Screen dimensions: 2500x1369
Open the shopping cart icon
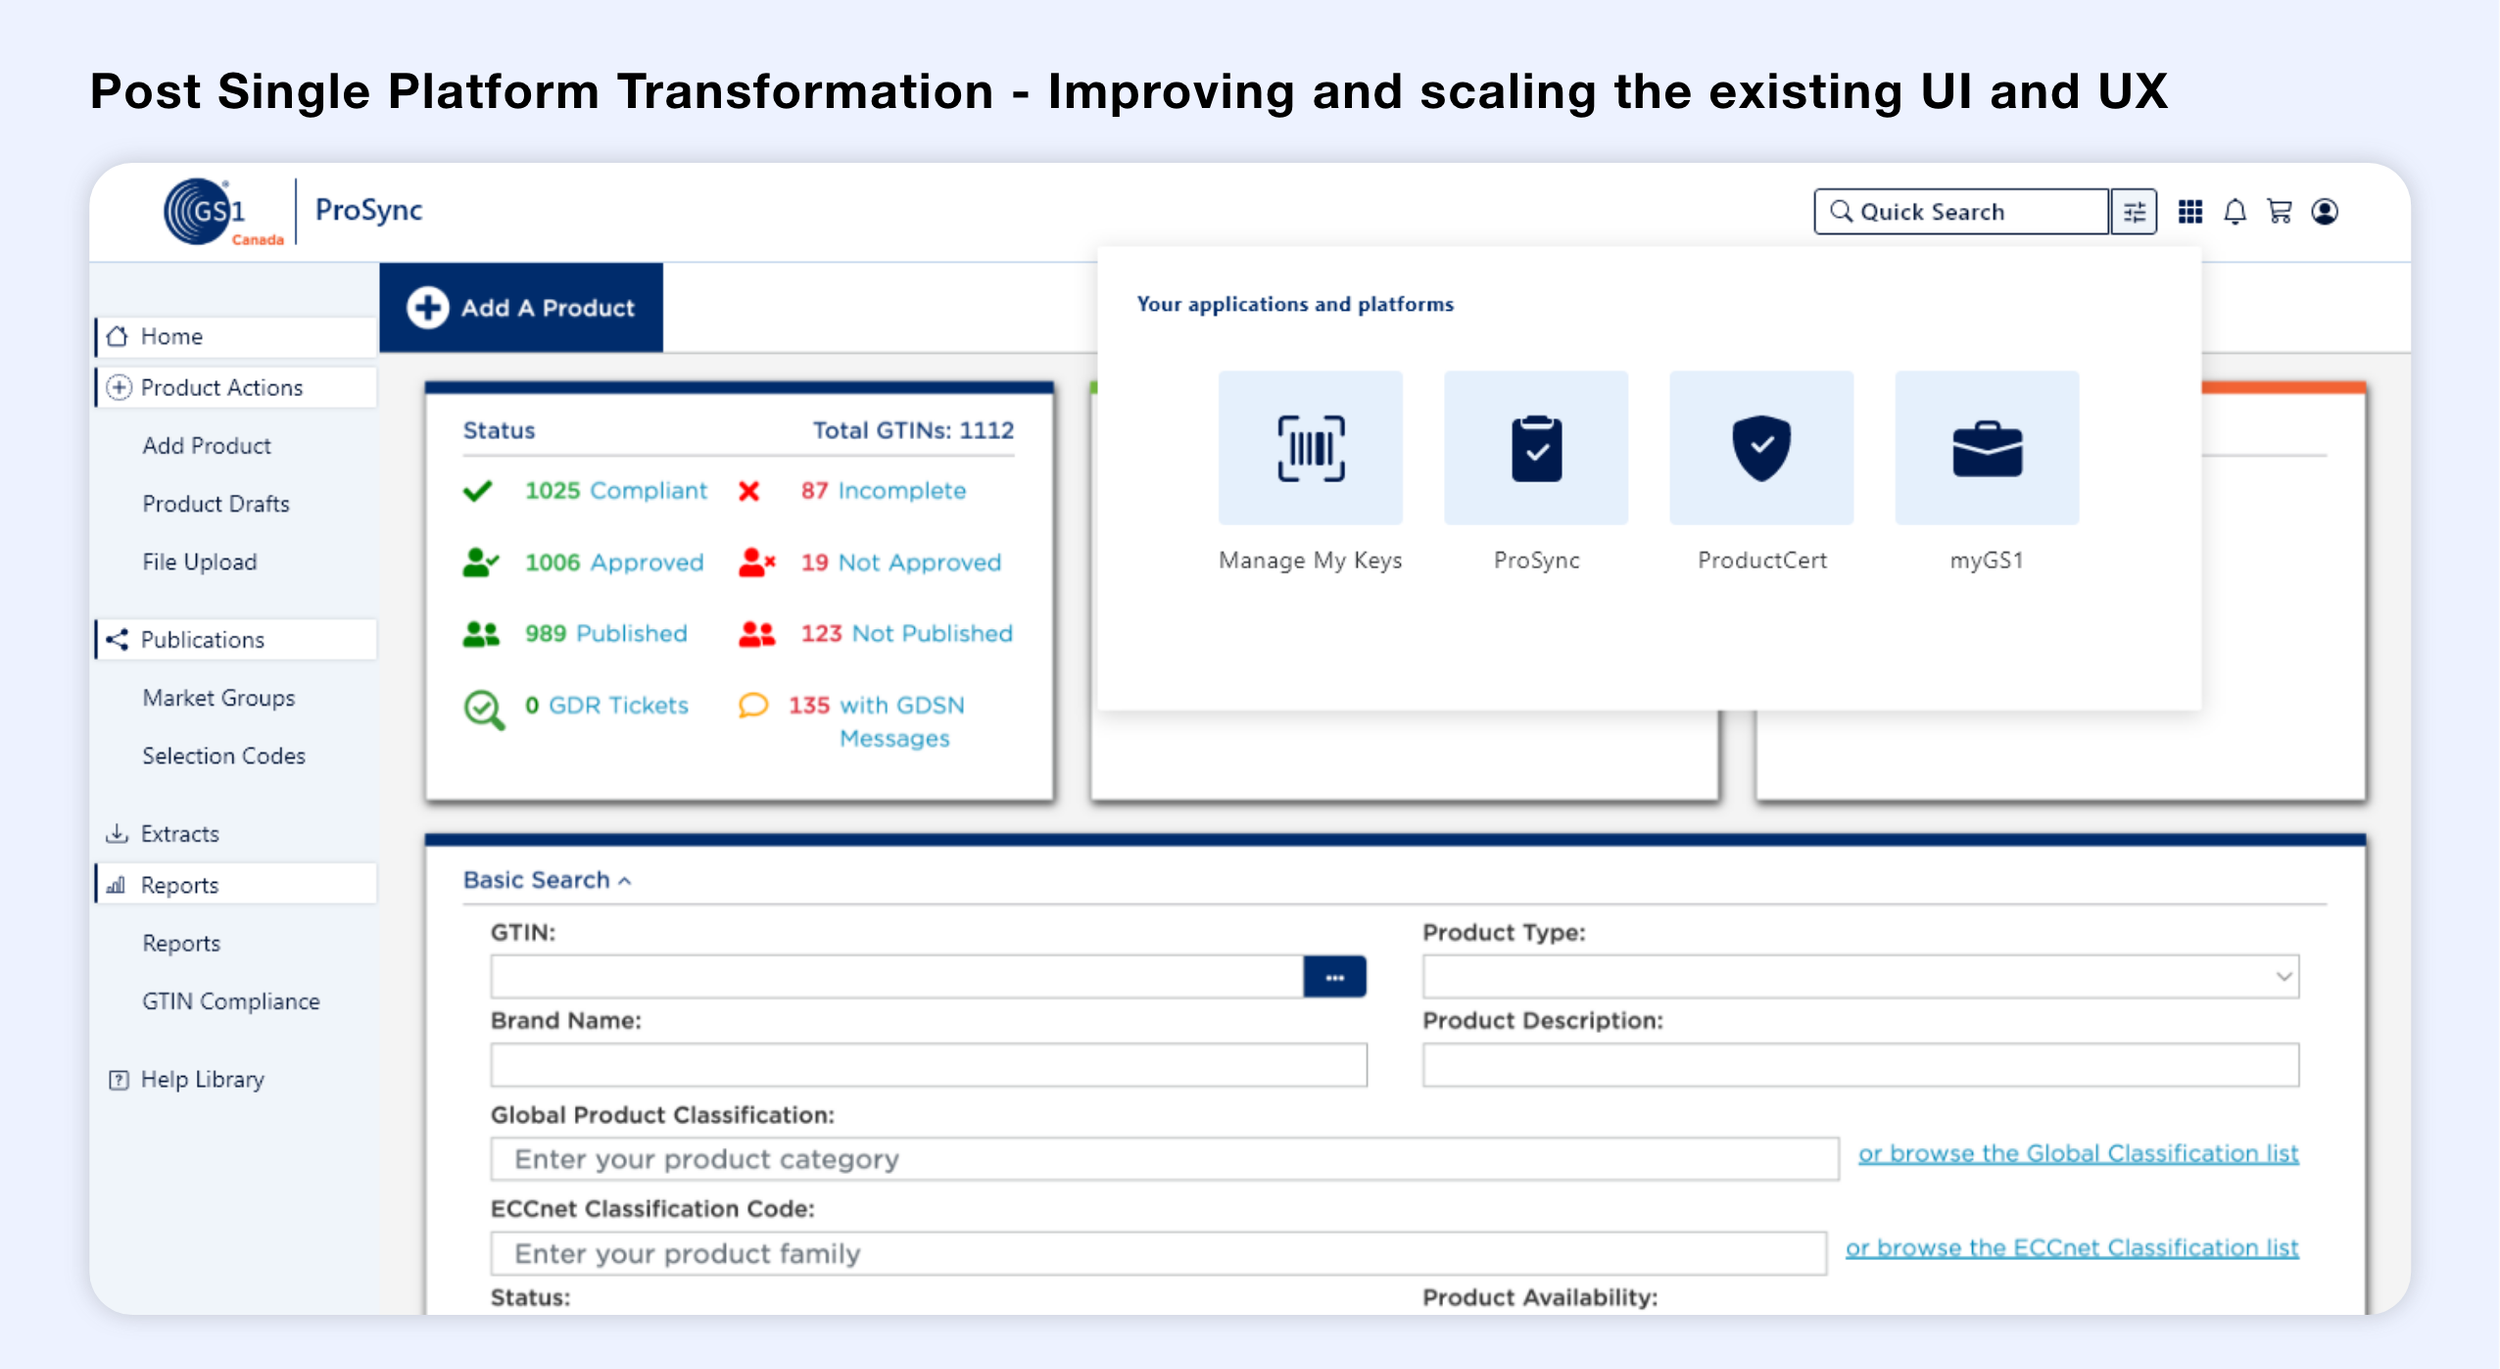(x=2280, y=212)
